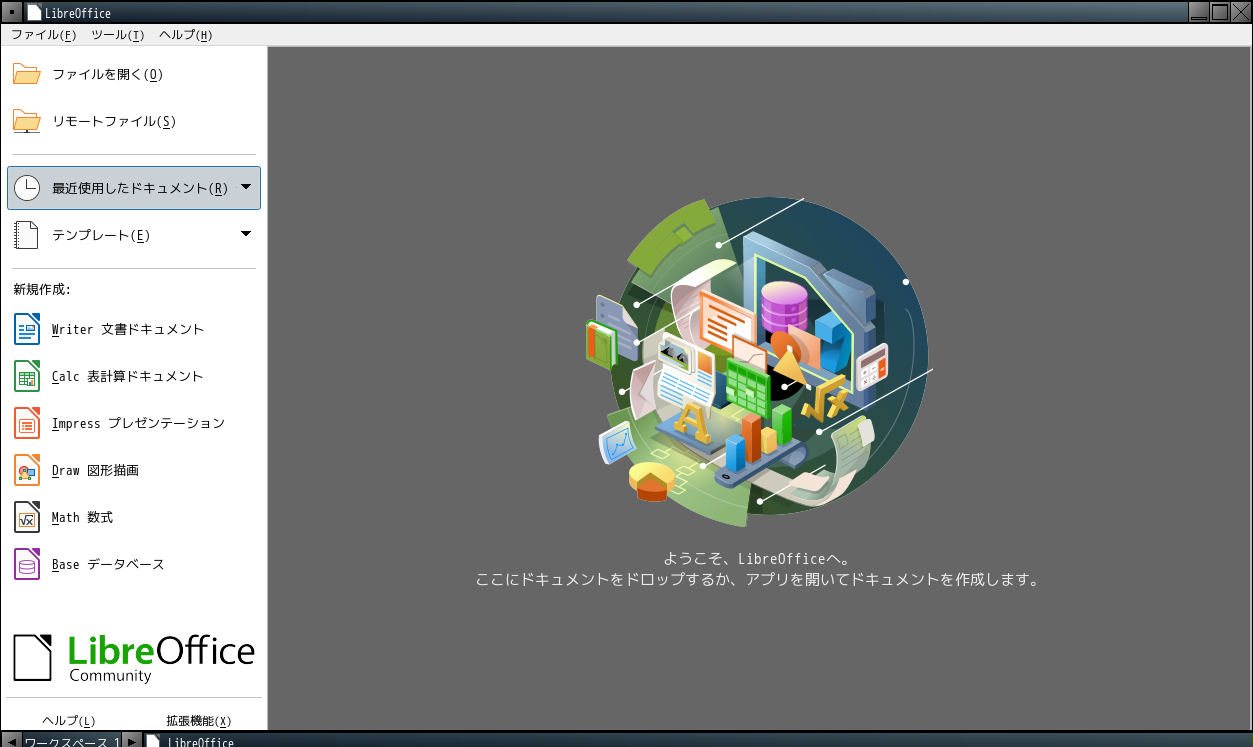
Task: Create an Impress プレゼンテーション
Action: point(134,423)
